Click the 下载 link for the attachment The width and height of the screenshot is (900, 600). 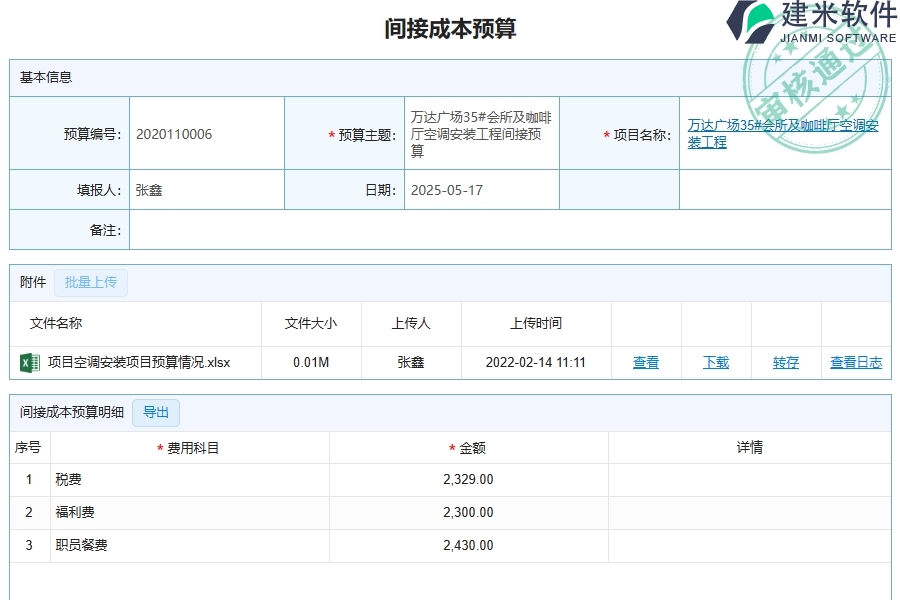[716, 362]
